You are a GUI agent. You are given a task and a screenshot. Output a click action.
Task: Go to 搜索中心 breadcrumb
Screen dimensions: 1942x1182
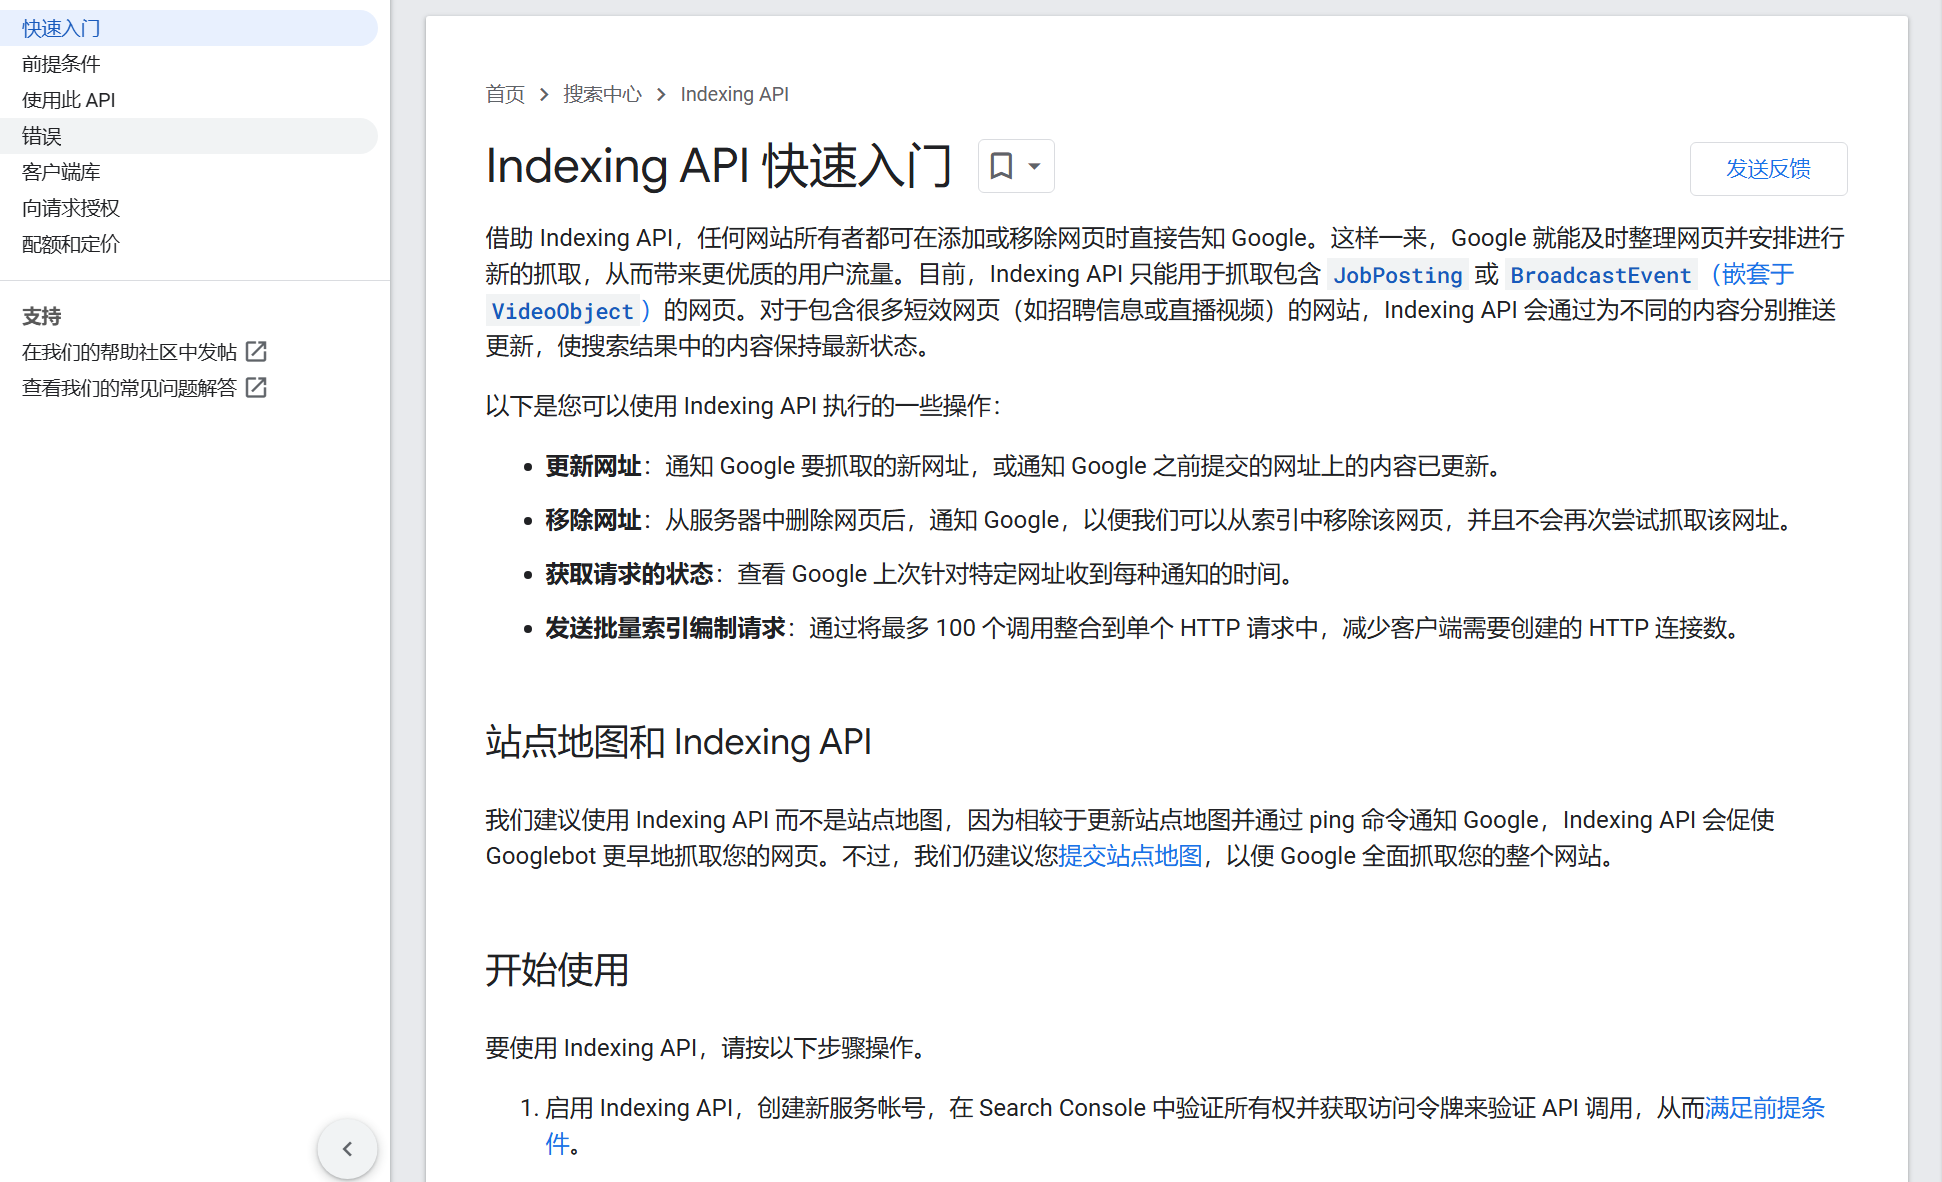pyautogui.click(x=602, y=94)
